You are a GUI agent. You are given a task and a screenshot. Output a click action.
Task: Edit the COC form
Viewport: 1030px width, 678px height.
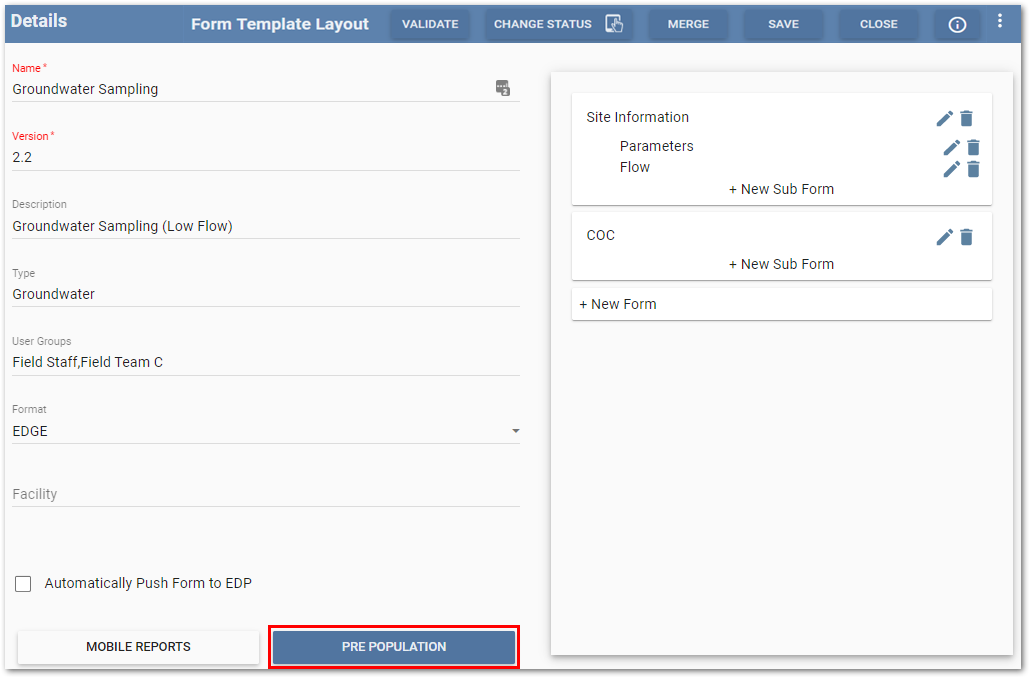click(944, 237)
